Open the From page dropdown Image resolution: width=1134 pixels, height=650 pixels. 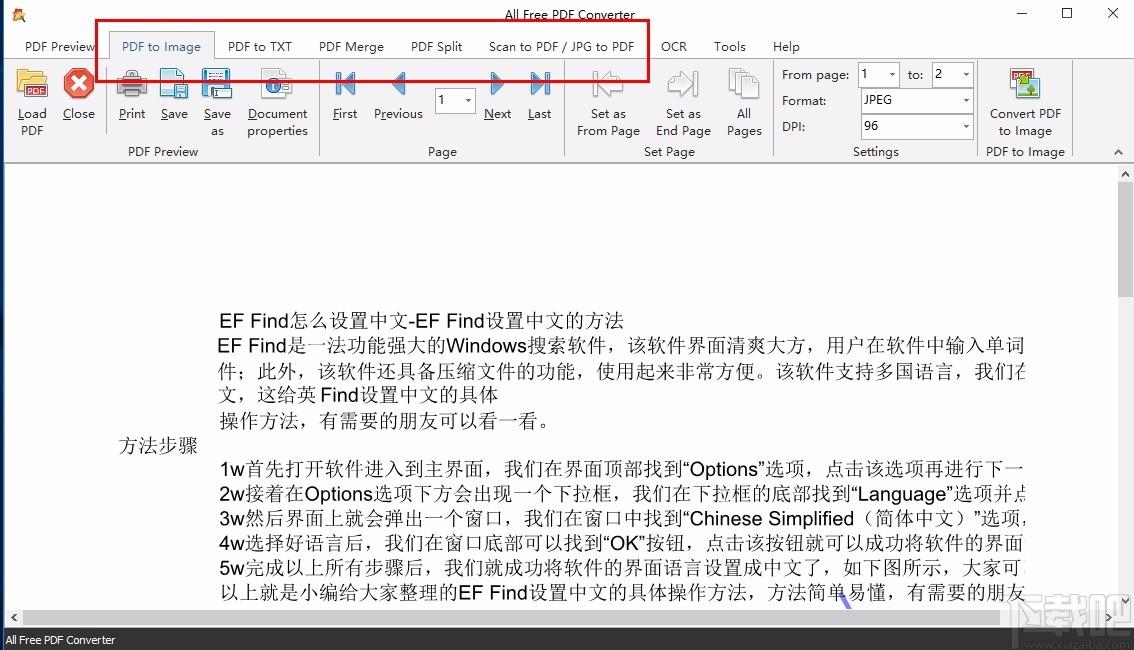click(892, 74)
